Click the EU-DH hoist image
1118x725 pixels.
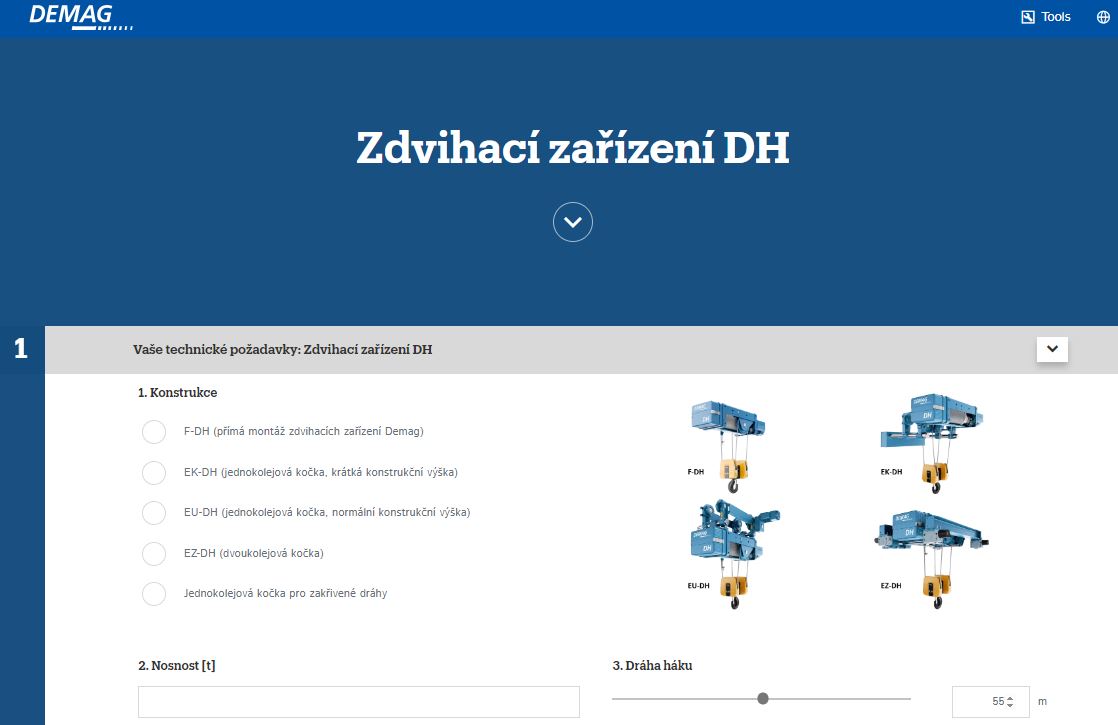tap(734, 555)
